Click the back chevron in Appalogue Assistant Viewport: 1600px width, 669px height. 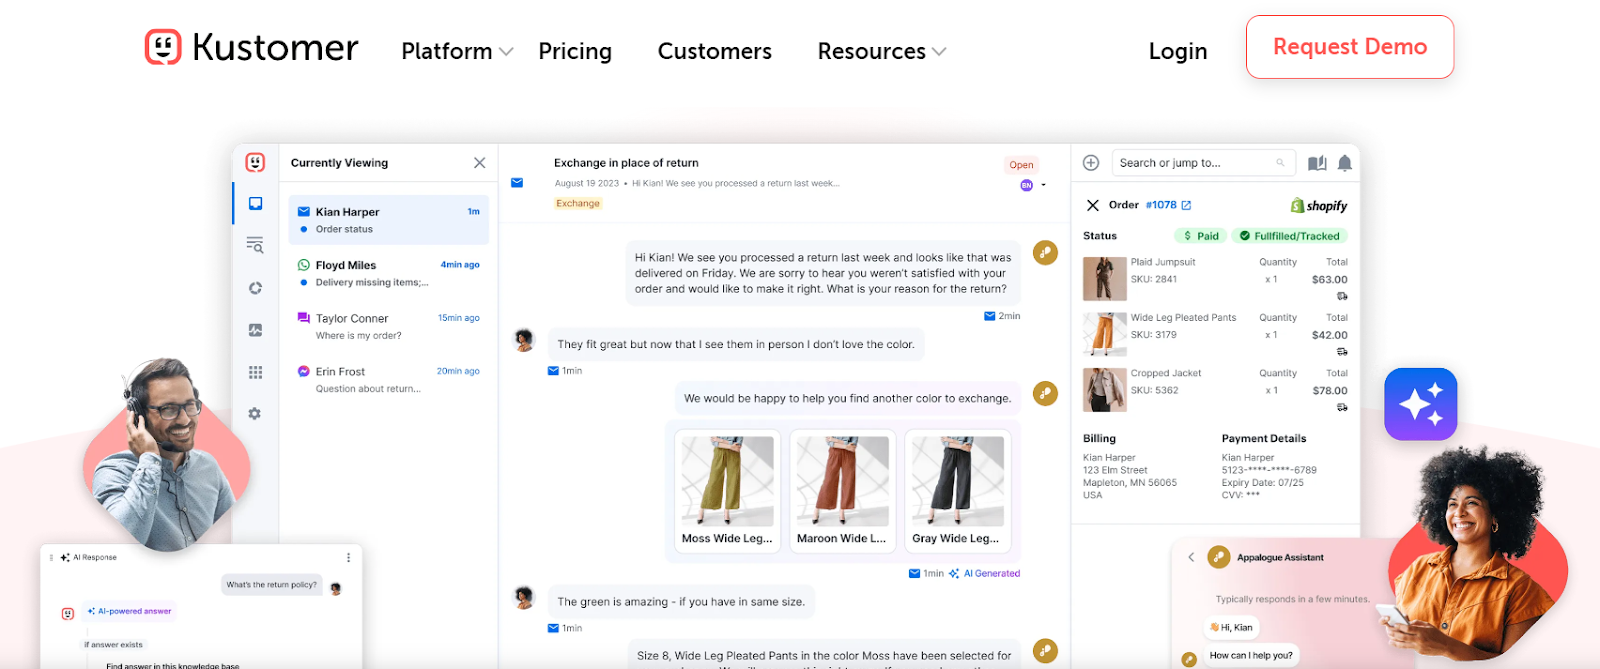click(x=1191, y=557)
